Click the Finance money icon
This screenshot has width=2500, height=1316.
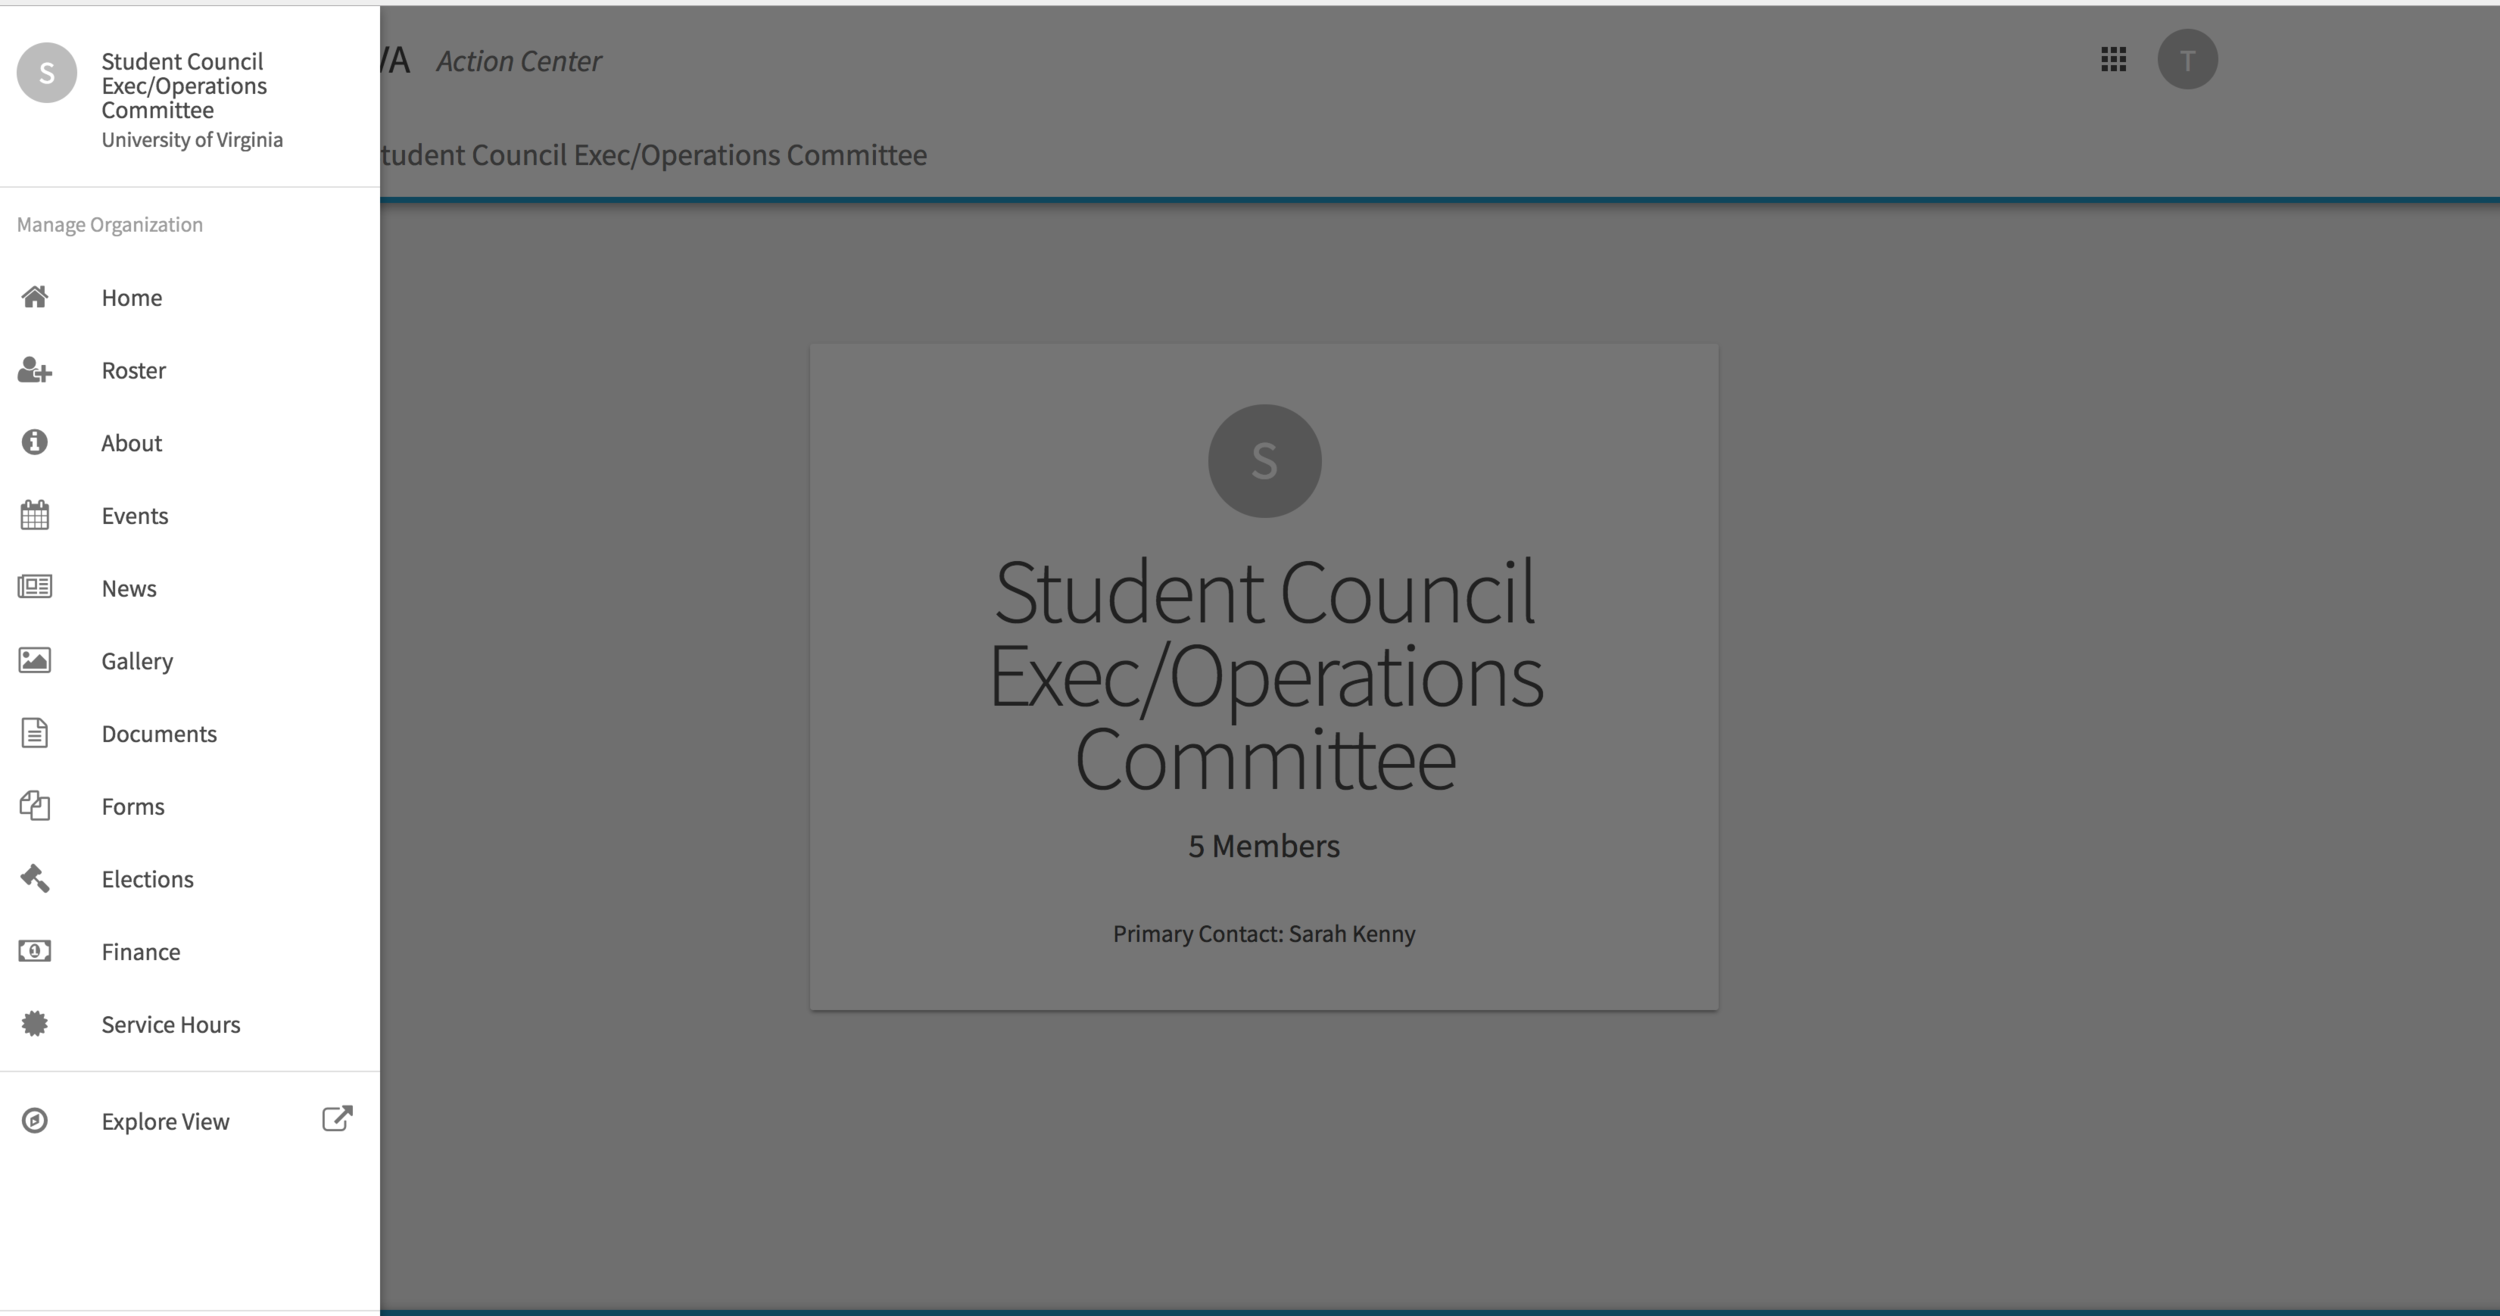35,951
